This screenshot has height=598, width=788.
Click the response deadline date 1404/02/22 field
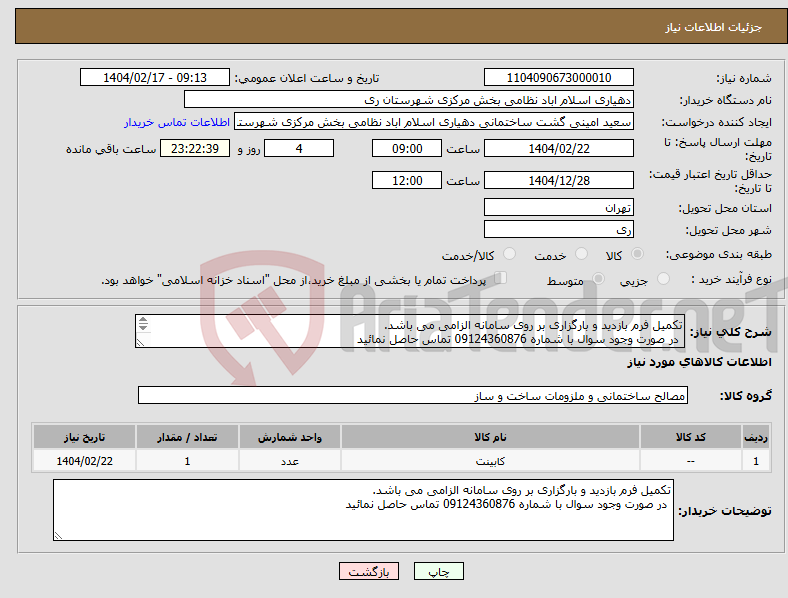click(x=558, y=148)
